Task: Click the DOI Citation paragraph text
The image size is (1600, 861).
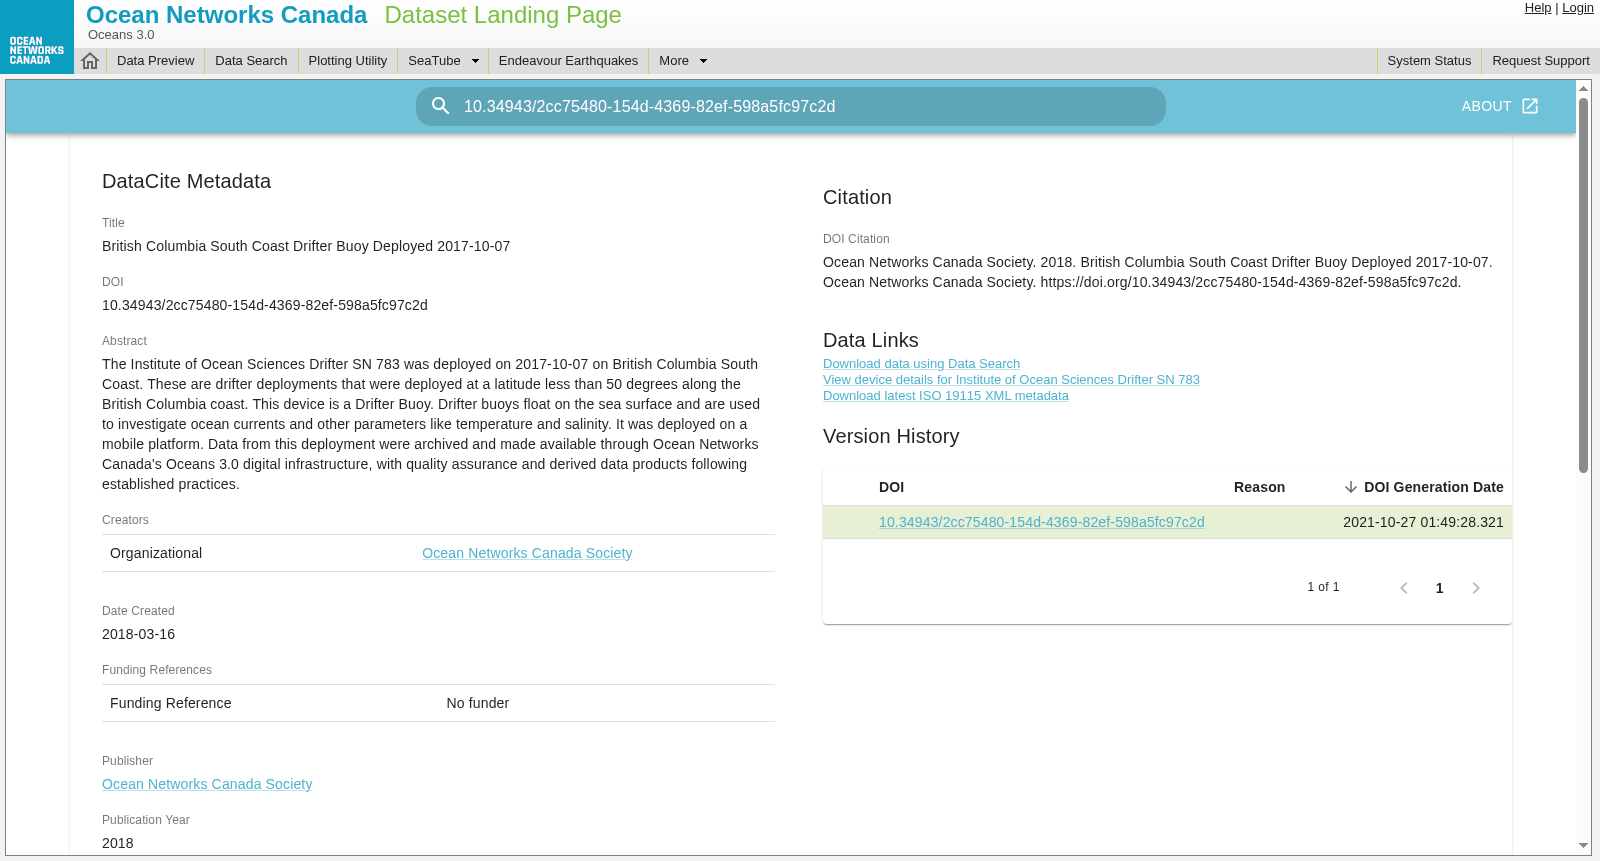Action: tap(1157, 272)
